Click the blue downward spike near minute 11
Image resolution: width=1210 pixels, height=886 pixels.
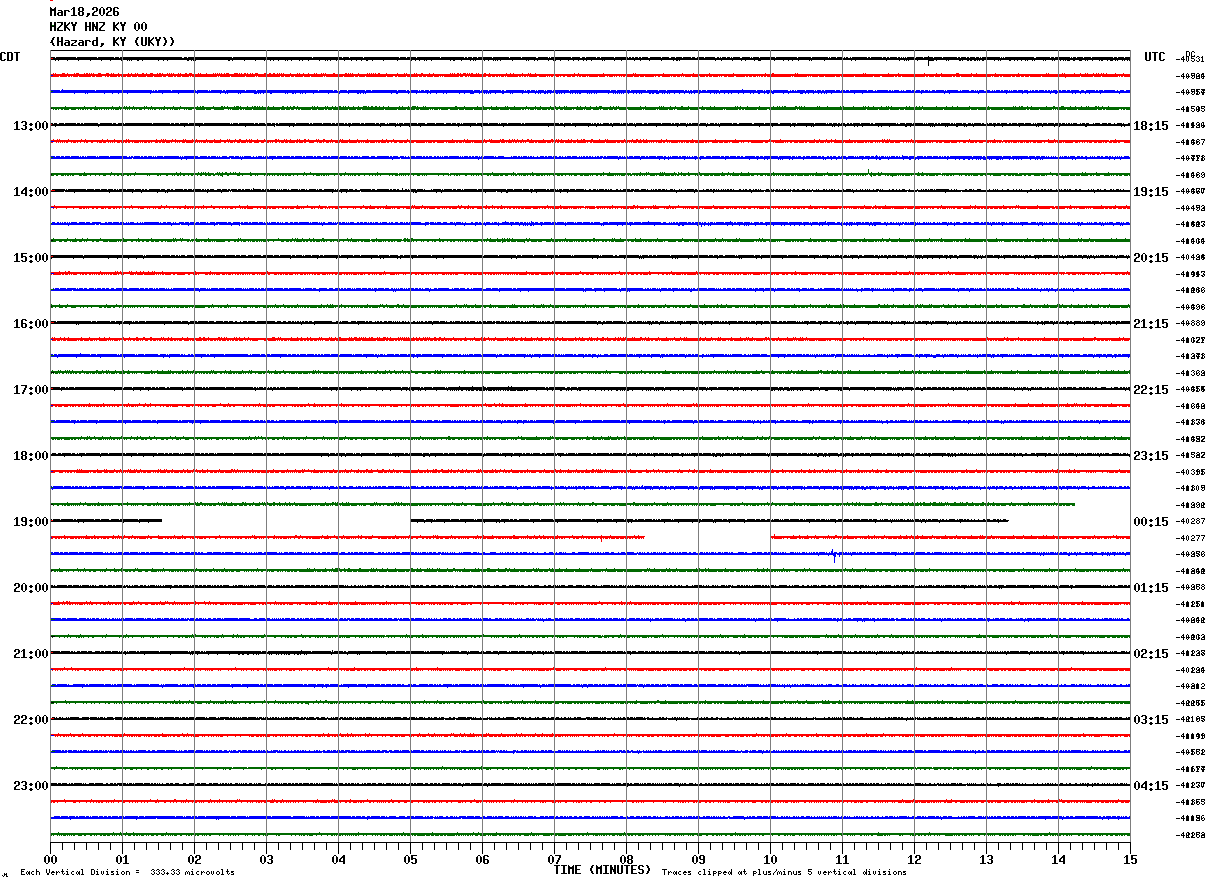pyautogui.click(x=834, y=556)
